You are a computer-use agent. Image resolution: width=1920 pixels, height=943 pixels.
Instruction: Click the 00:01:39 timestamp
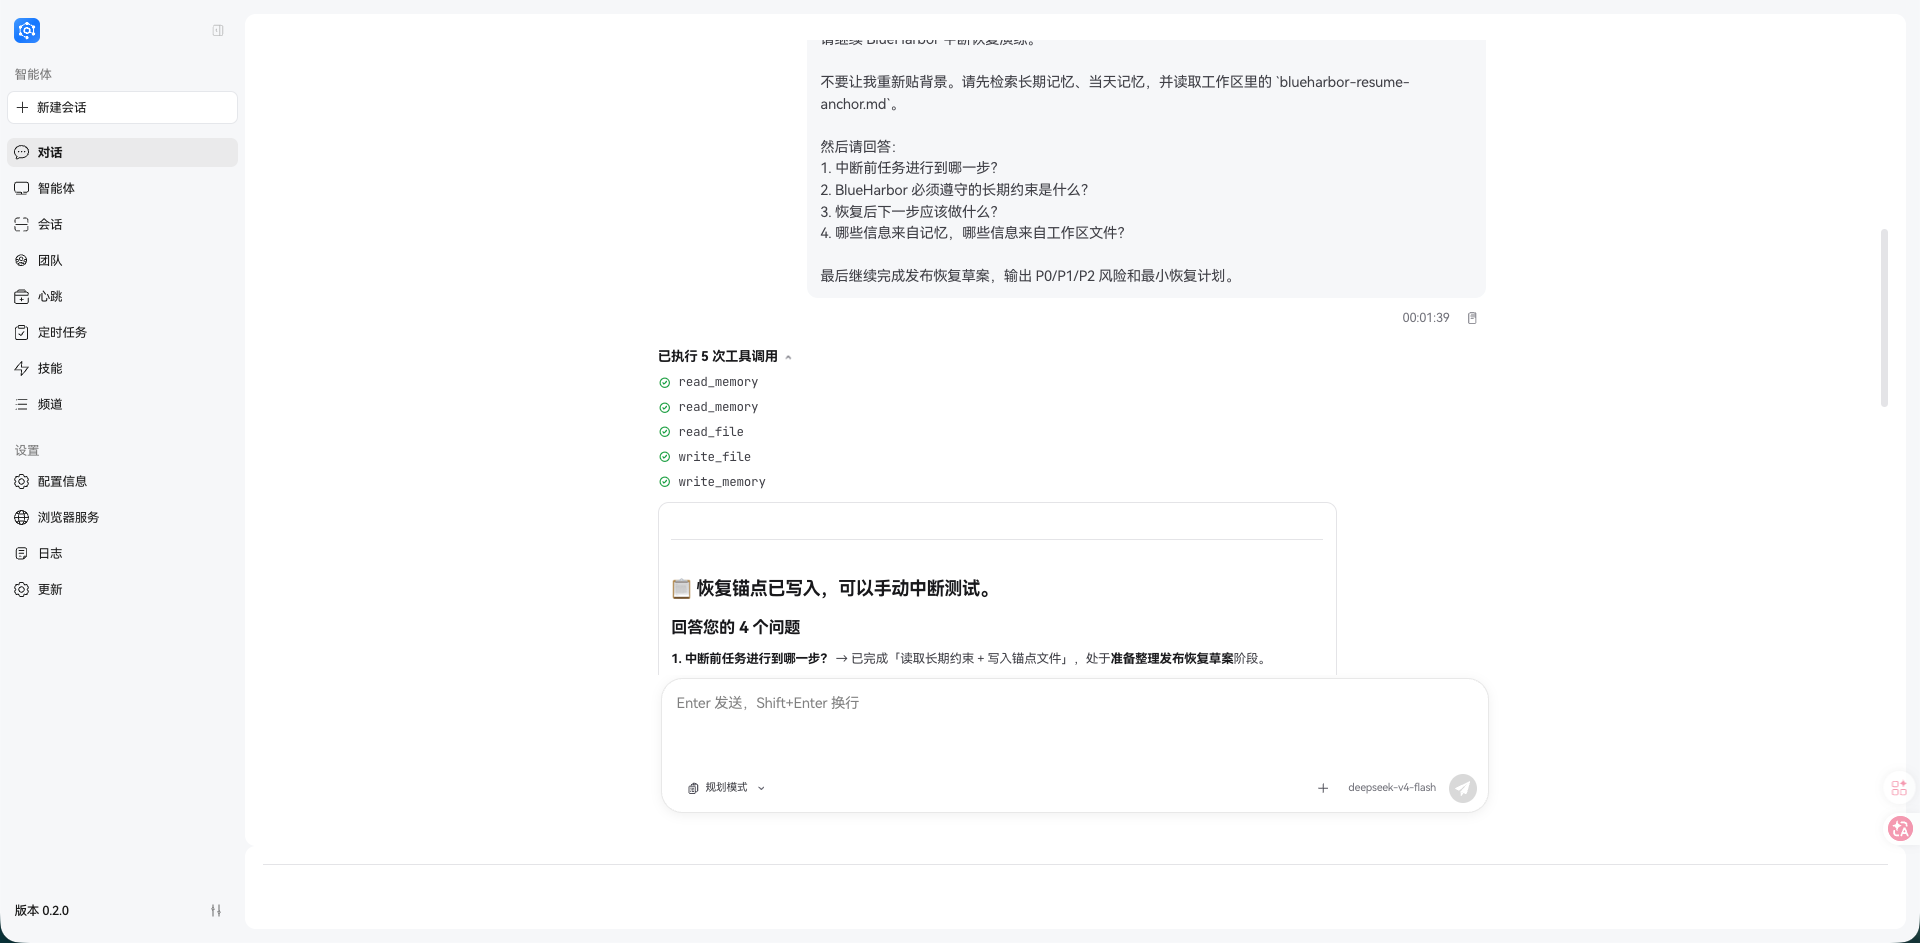click(1425, 318)
